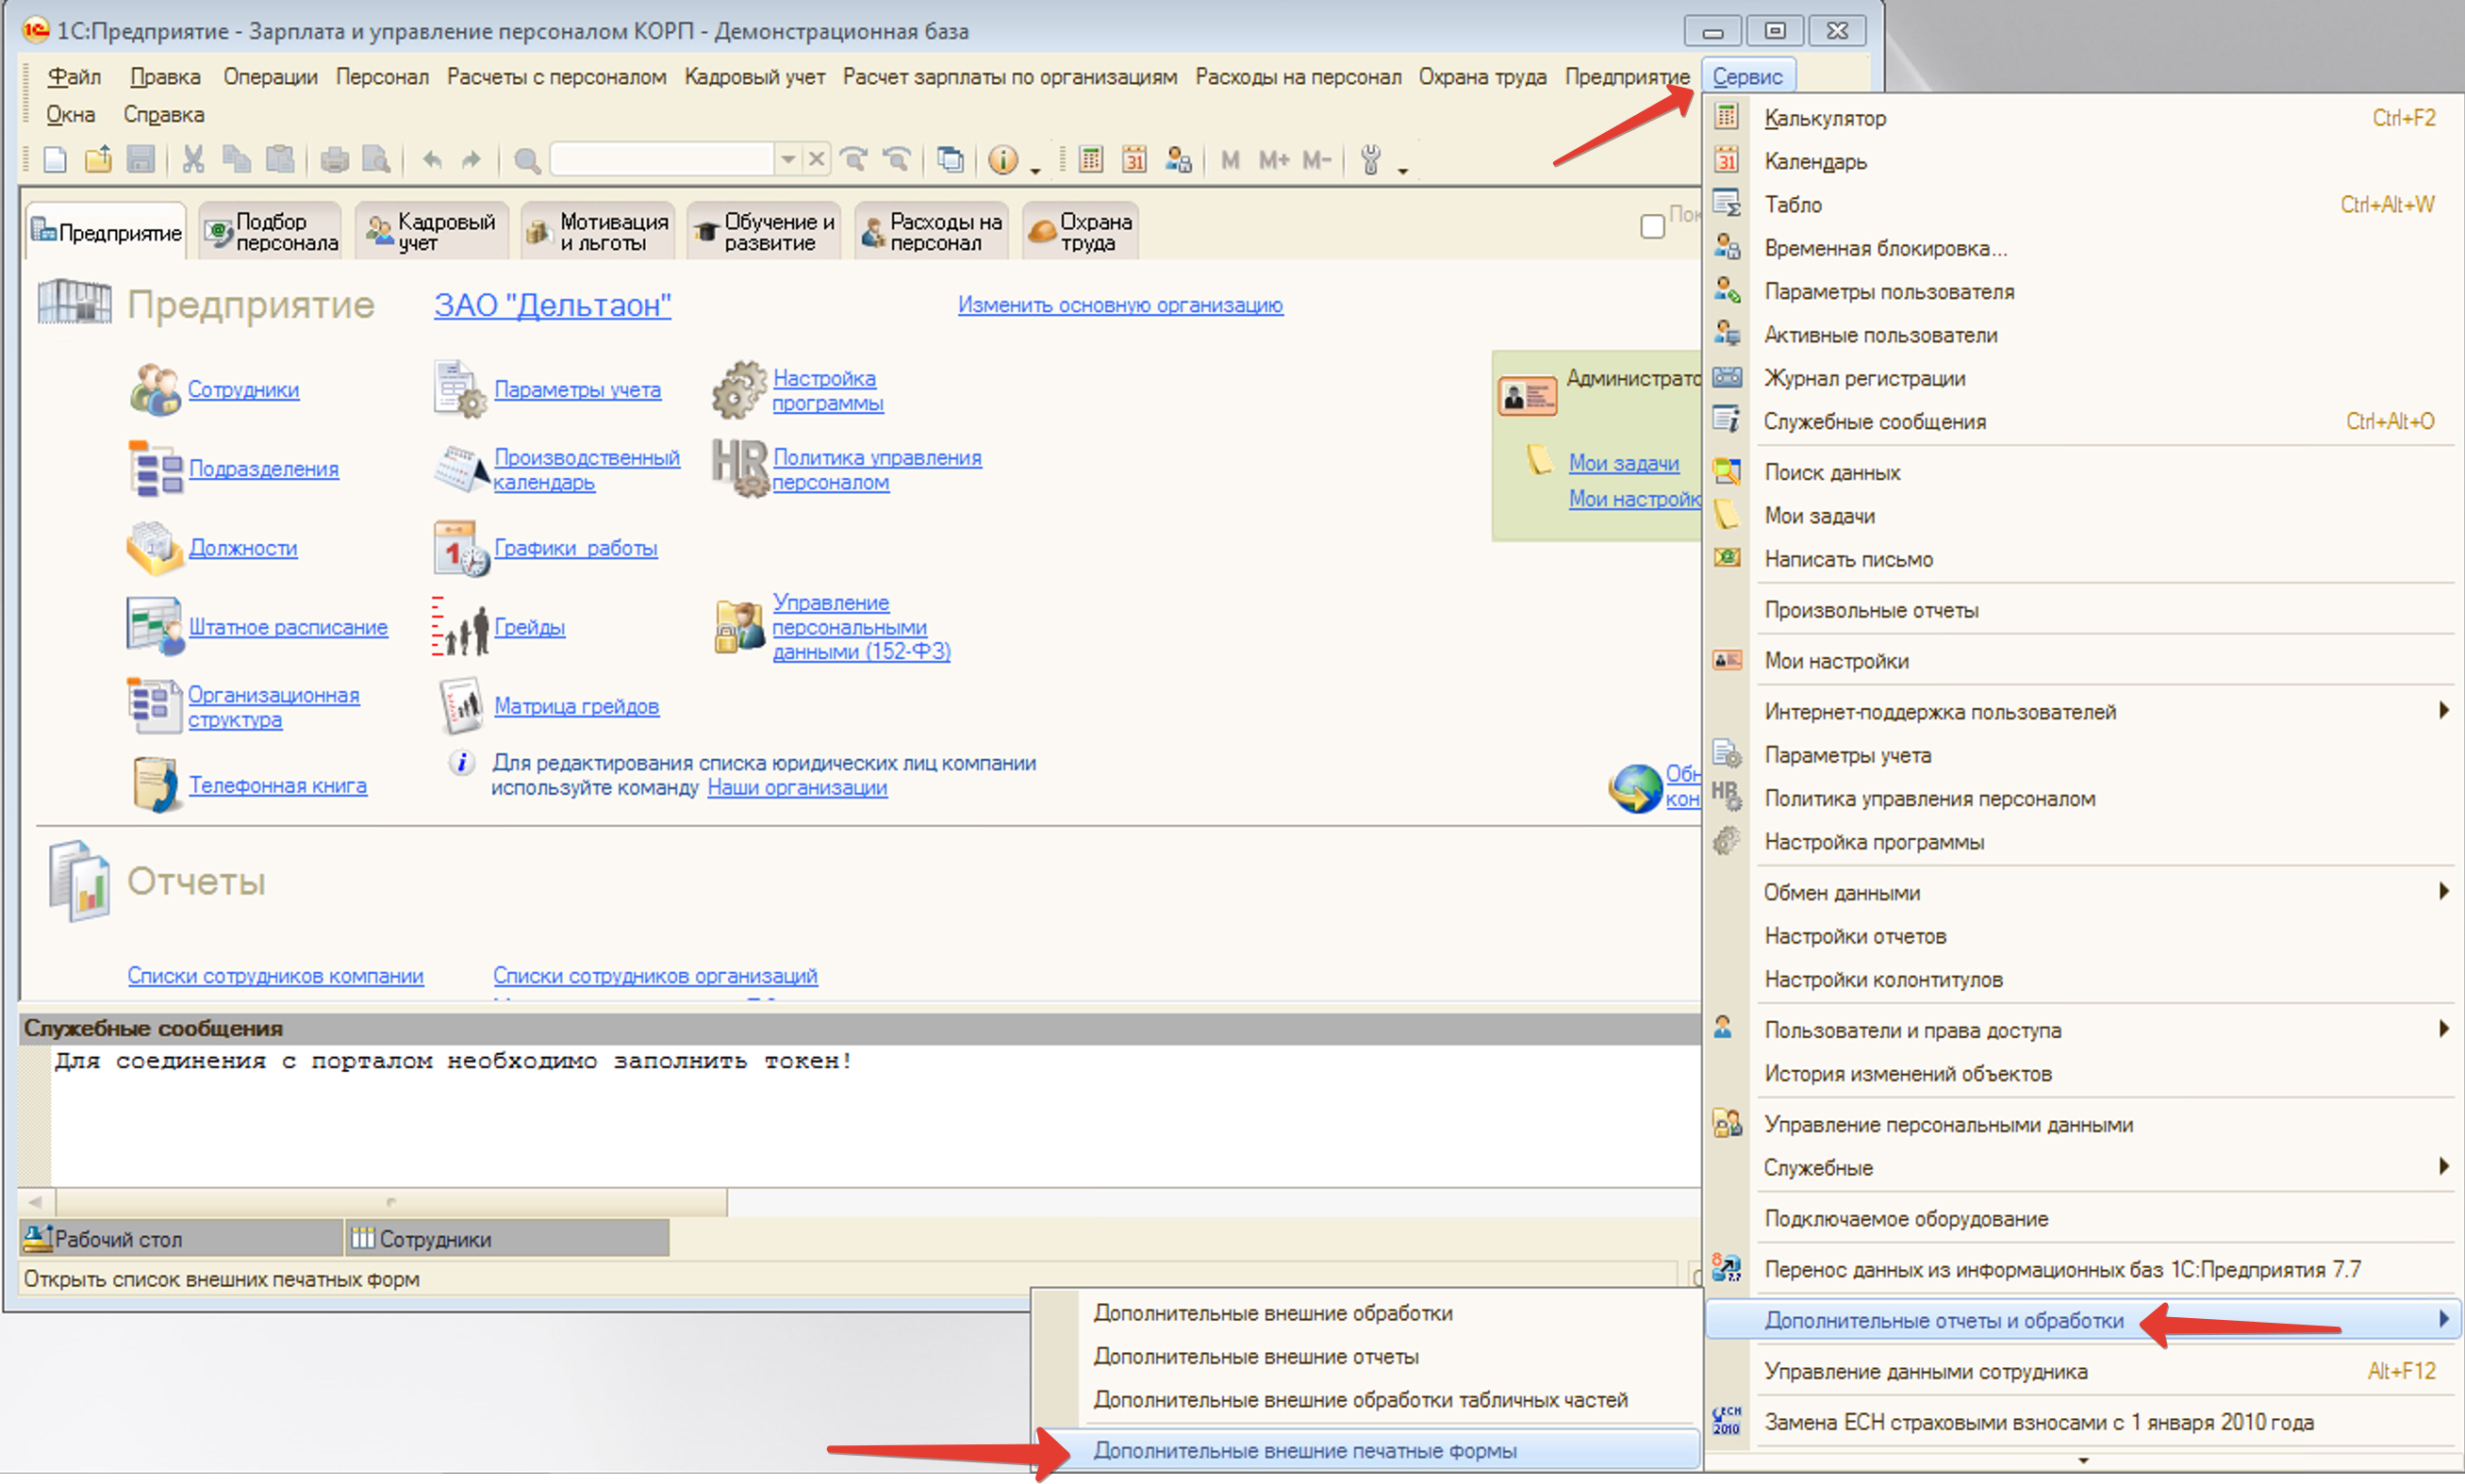Viewport: 2465px width, 1484px height.
Task: Choose Написать письмо menu entry
Action: click(x=1848, y=560)
